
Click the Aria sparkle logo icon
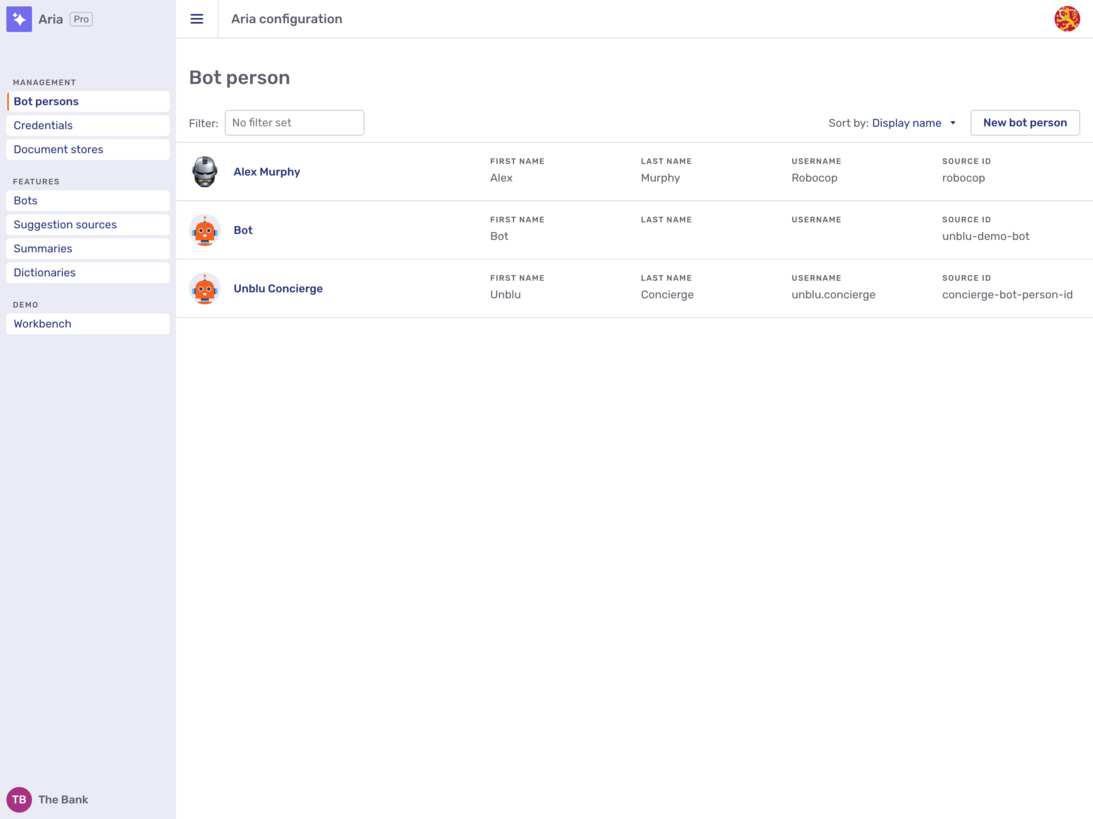[19, 19]
